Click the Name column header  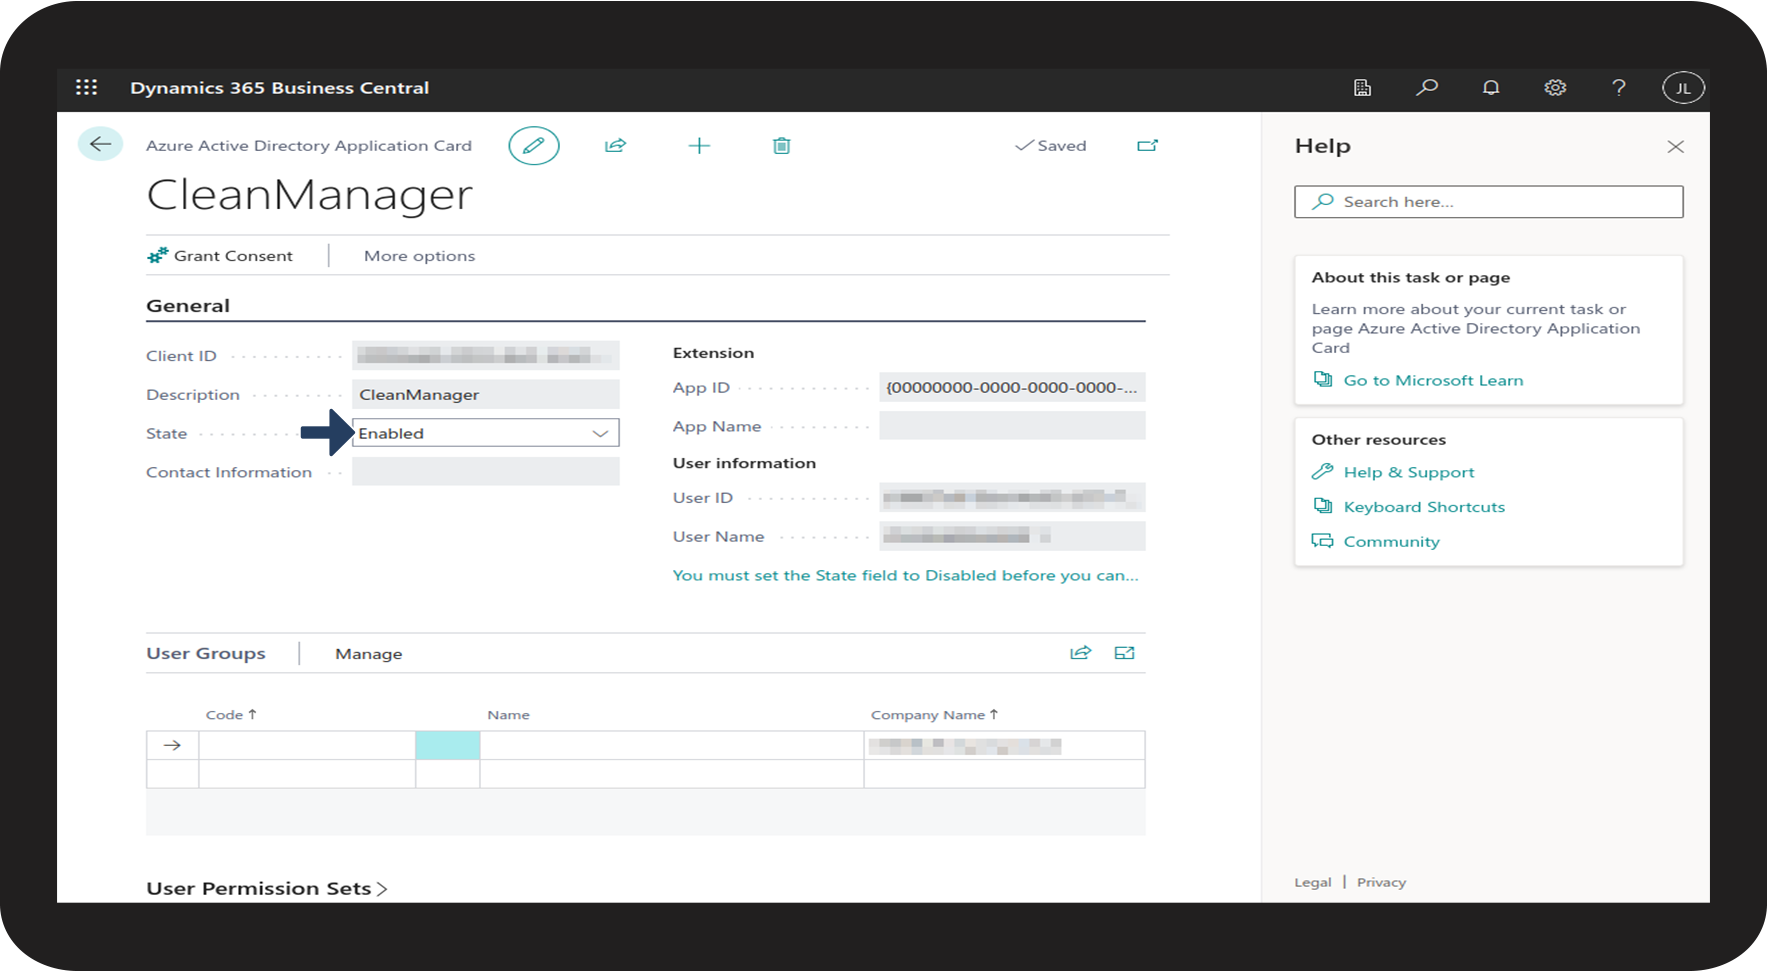pyautogui.click(x=508, y=714)
